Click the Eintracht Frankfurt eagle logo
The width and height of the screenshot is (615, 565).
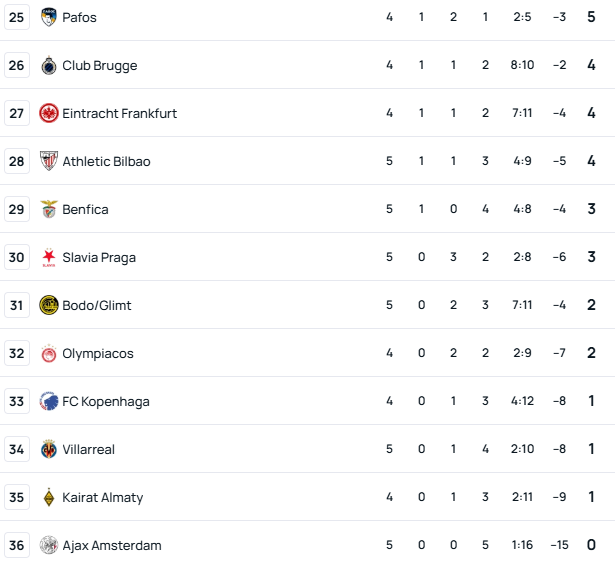tap(49, 113)
